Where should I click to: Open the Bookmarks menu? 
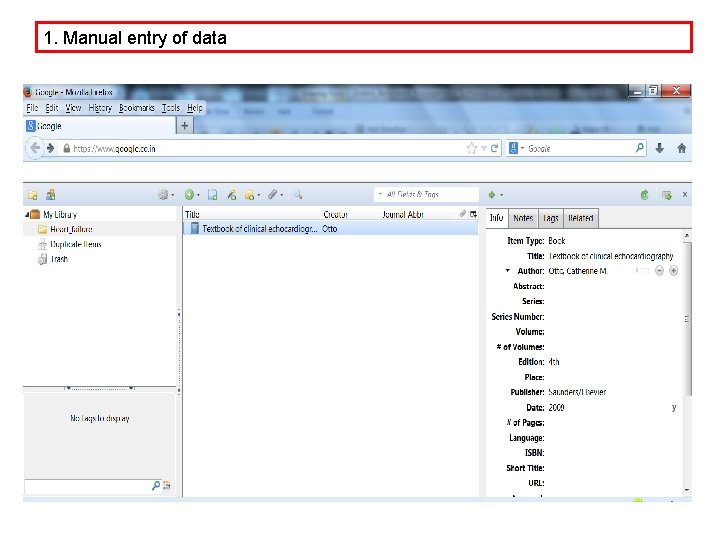tap(136, 108)
